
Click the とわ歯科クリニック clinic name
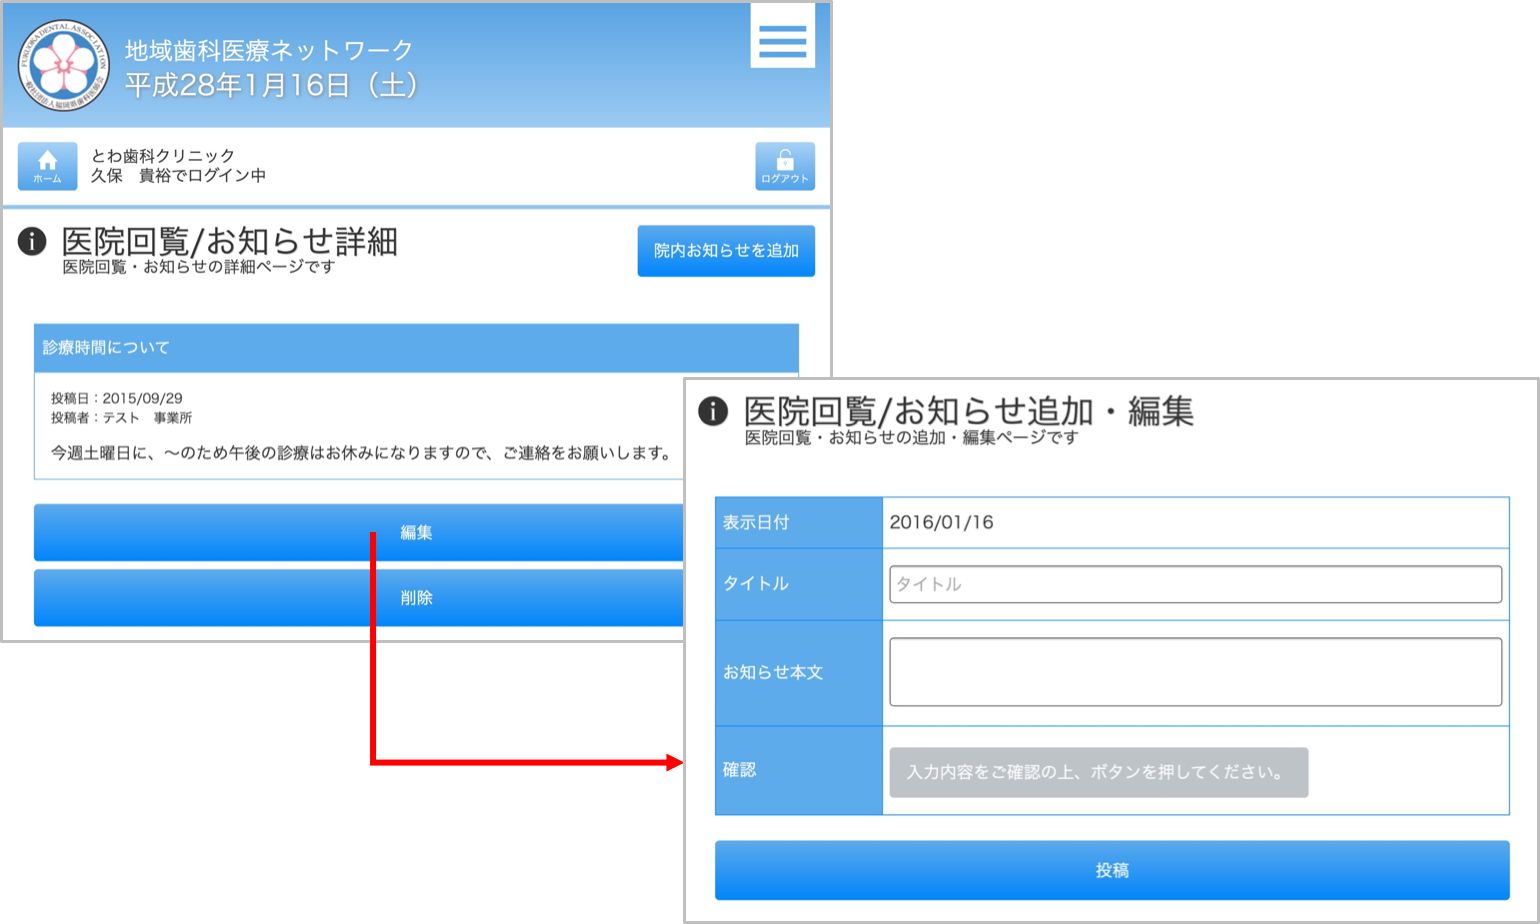coord(163,155)
